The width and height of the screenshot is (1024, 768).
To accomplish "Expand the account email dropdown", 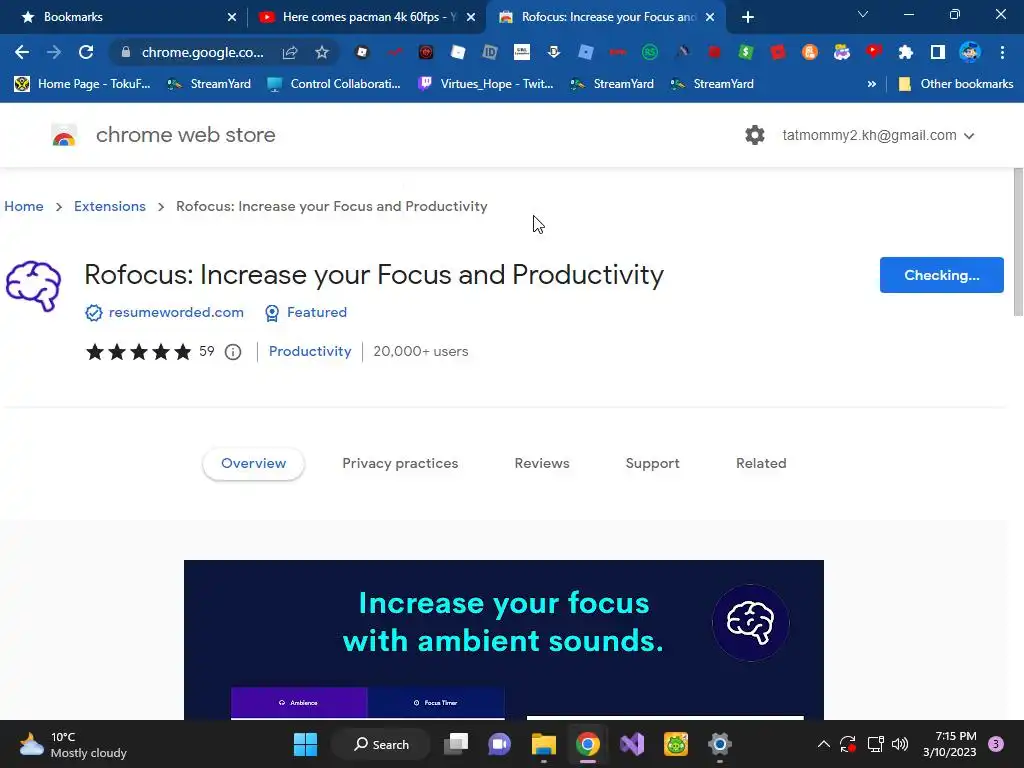I will [x=969, y=136].
